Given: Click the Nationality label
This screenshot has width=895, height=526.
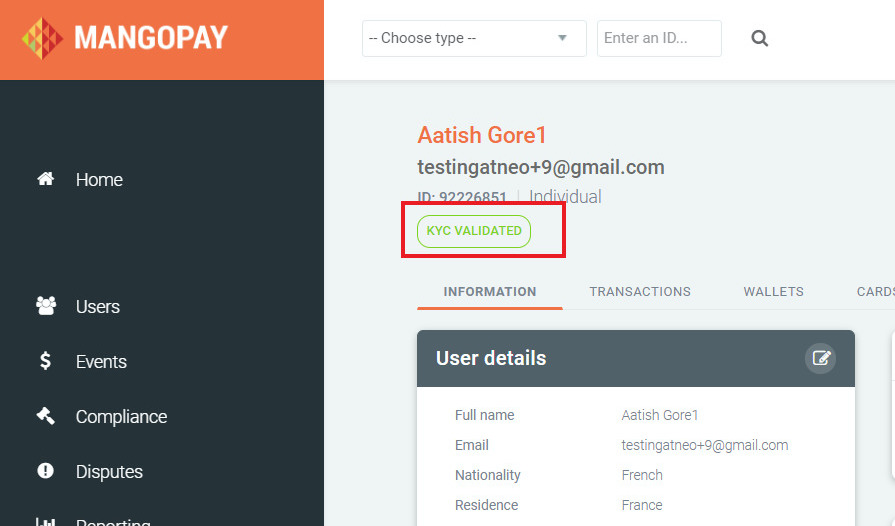Looking at the screenshot, I should tap(487, 475).
